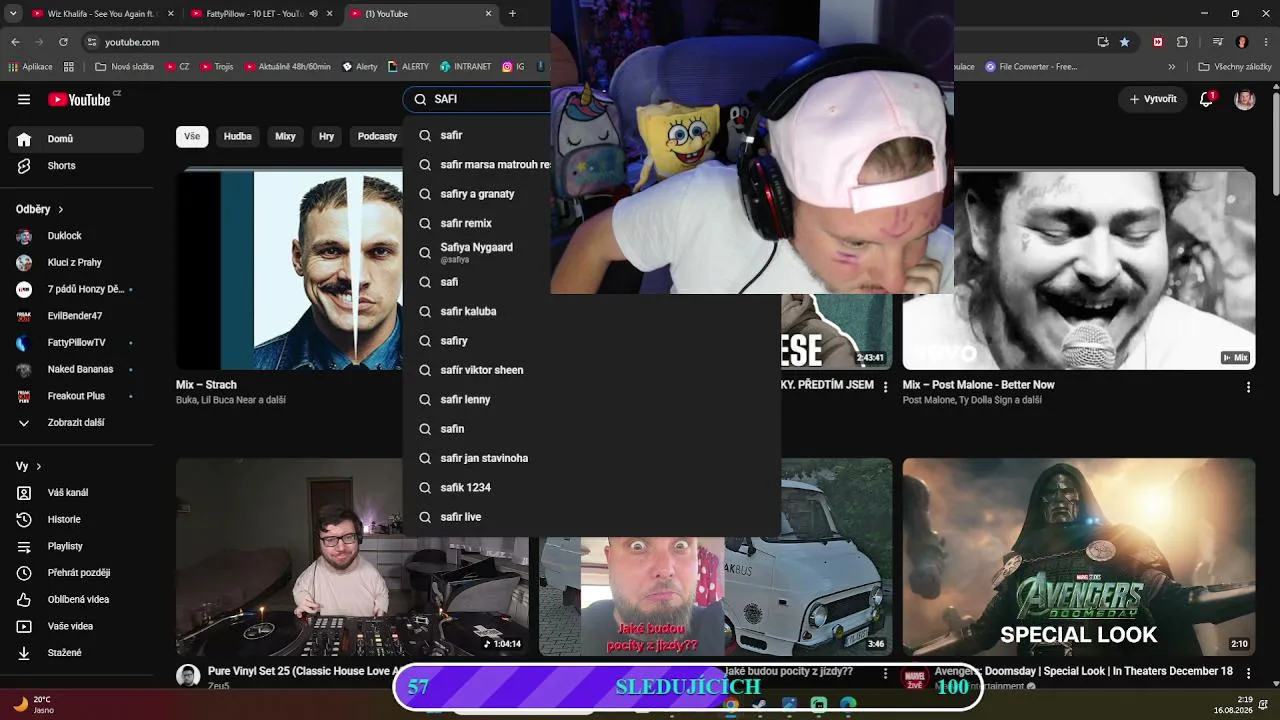Select the "safir jan stavinoha" suggestion
The width and height of the screenshot is (1280, 720).
coord(592,458)
